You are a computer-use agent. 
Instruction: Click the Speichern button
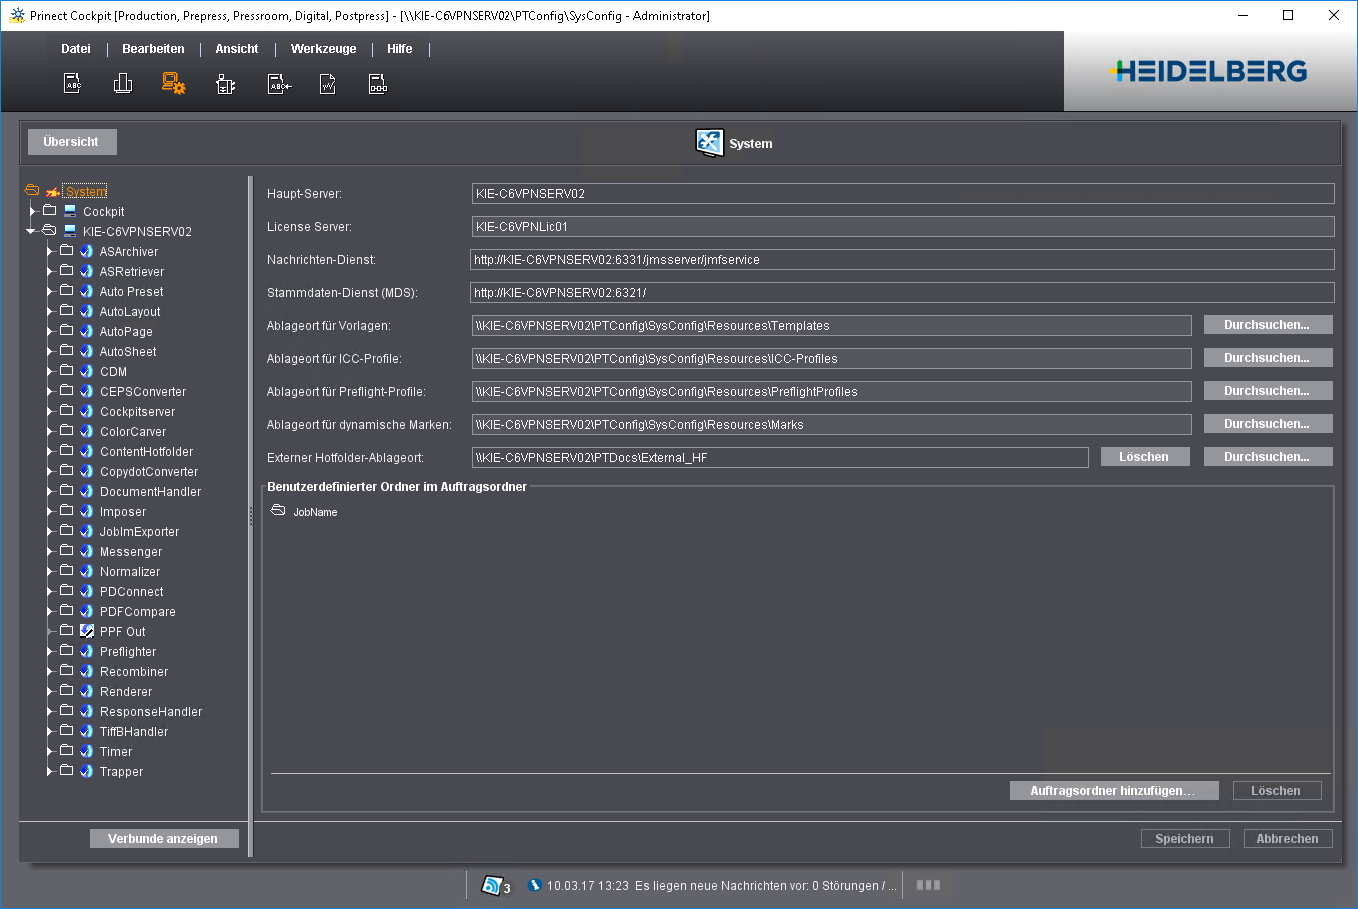1185,839
